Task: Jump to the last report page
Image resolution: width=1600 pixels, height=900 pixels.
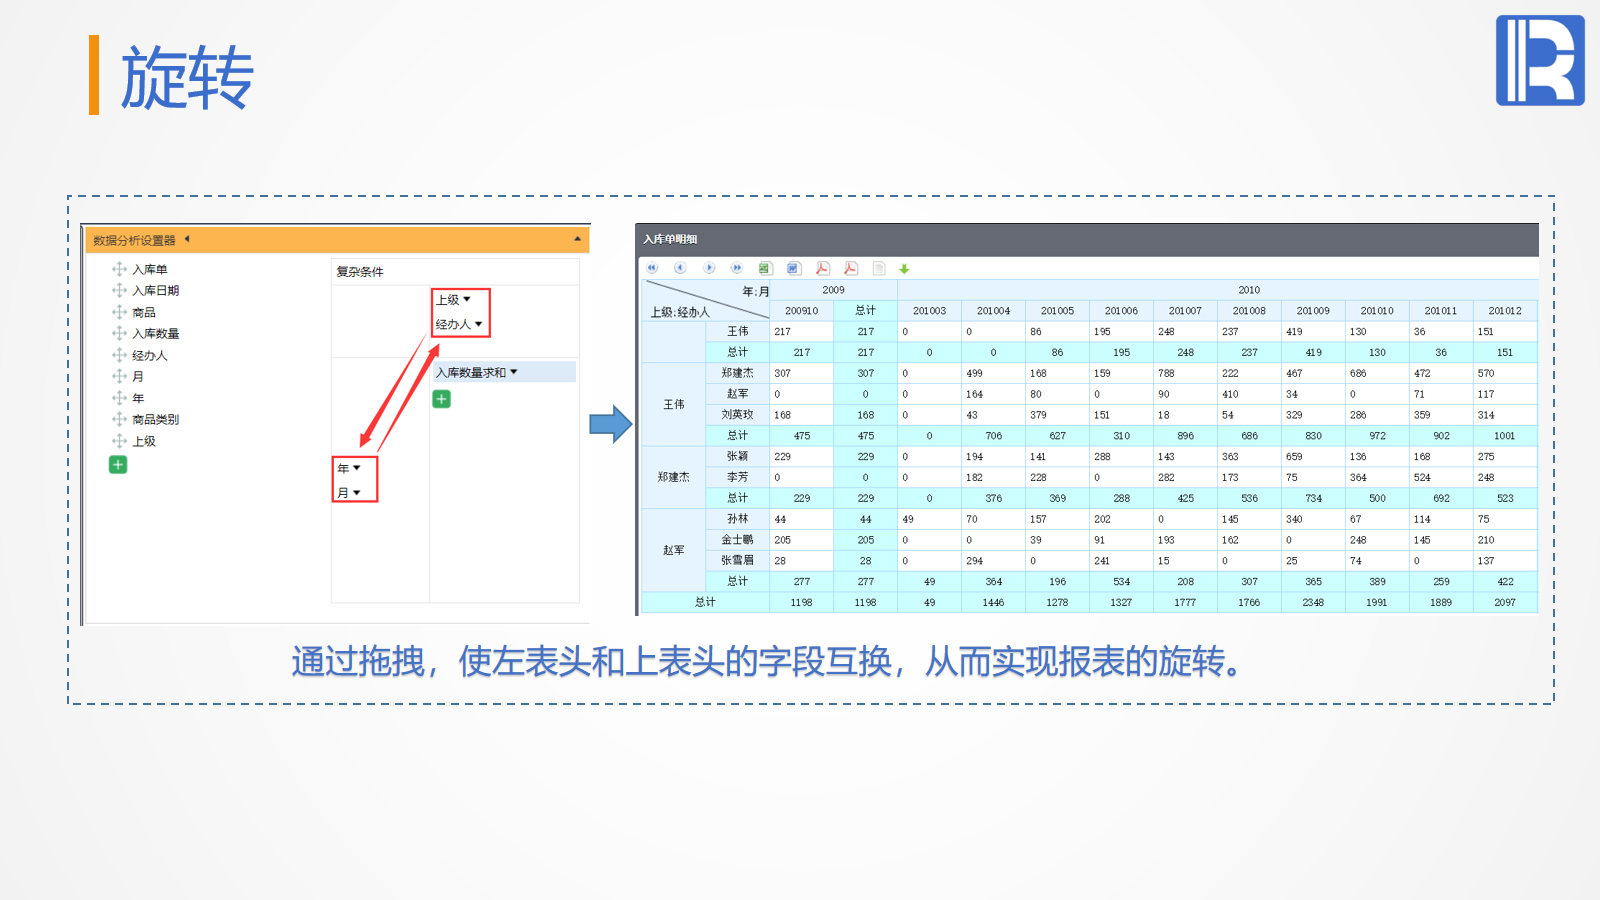Action: coord(737,268)
